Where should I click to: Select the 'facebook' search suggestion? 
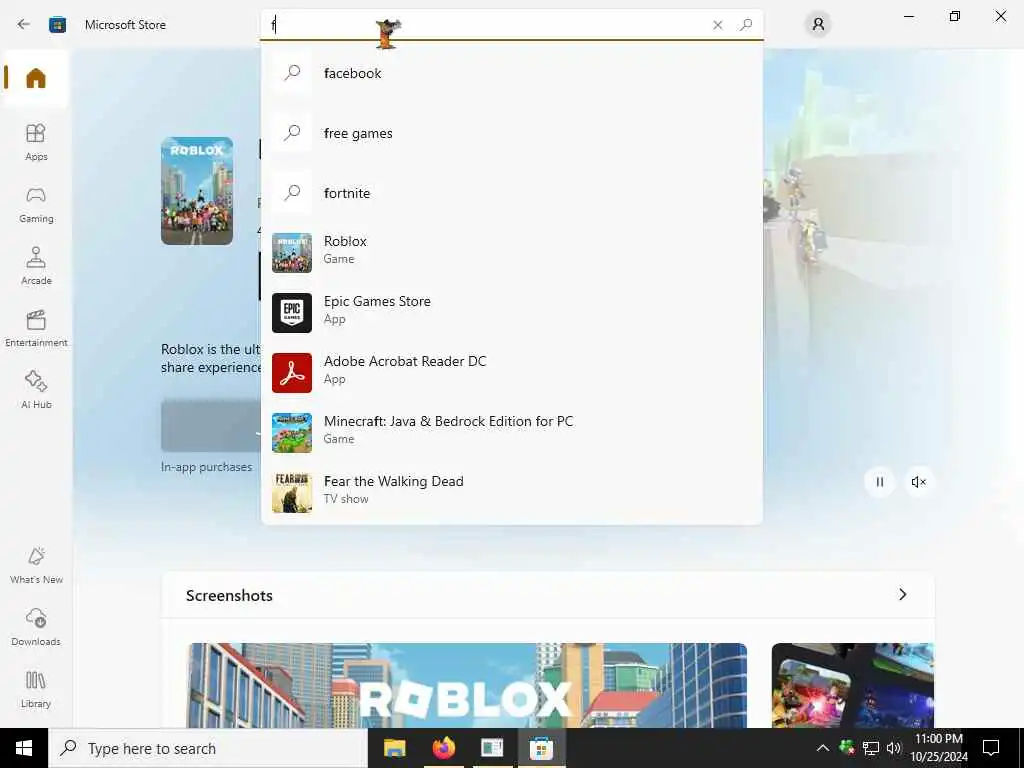512,73
